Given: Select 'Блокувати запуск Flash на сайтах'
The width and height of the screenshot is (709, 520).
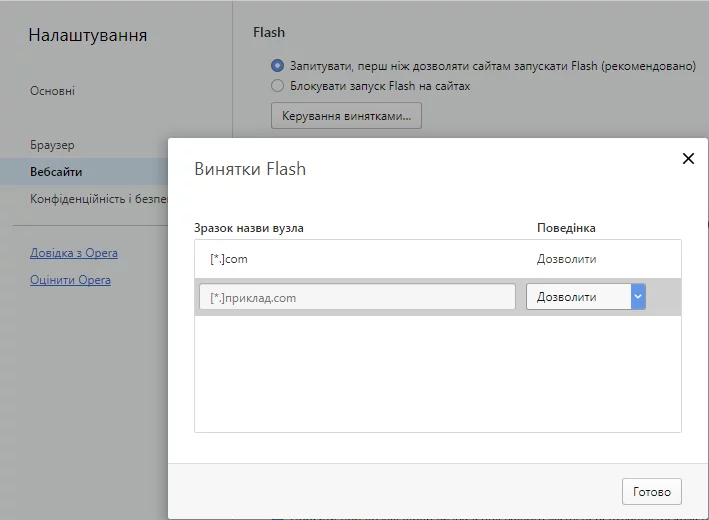Looking at the screenshot, I should [278, 86].
